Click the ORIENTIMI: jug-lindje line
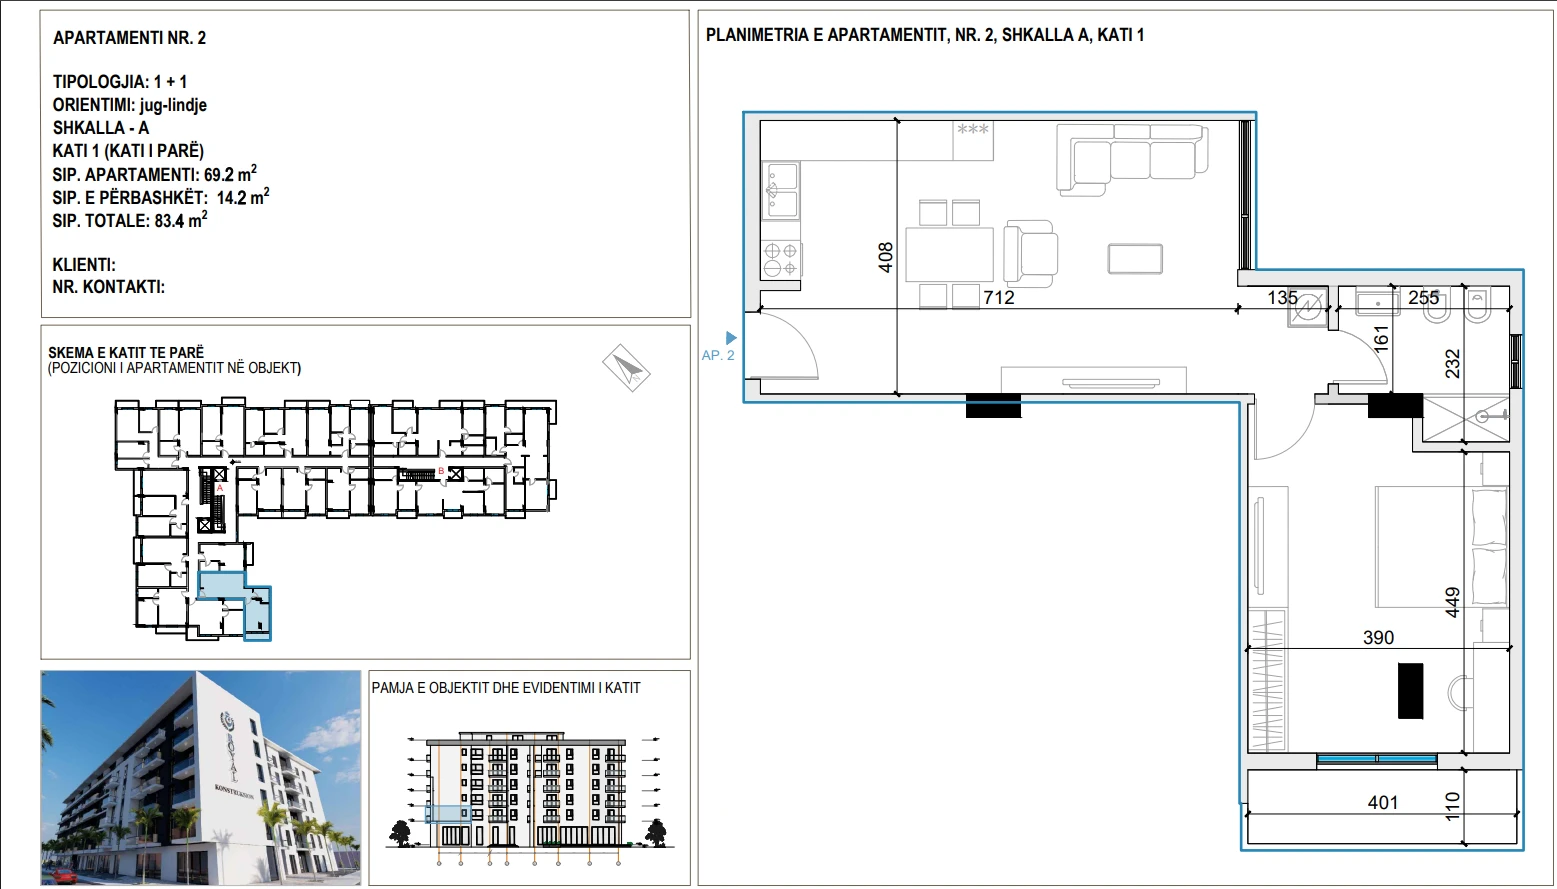The height and width of the screenshot is (889, 1557). coord(130,105)
